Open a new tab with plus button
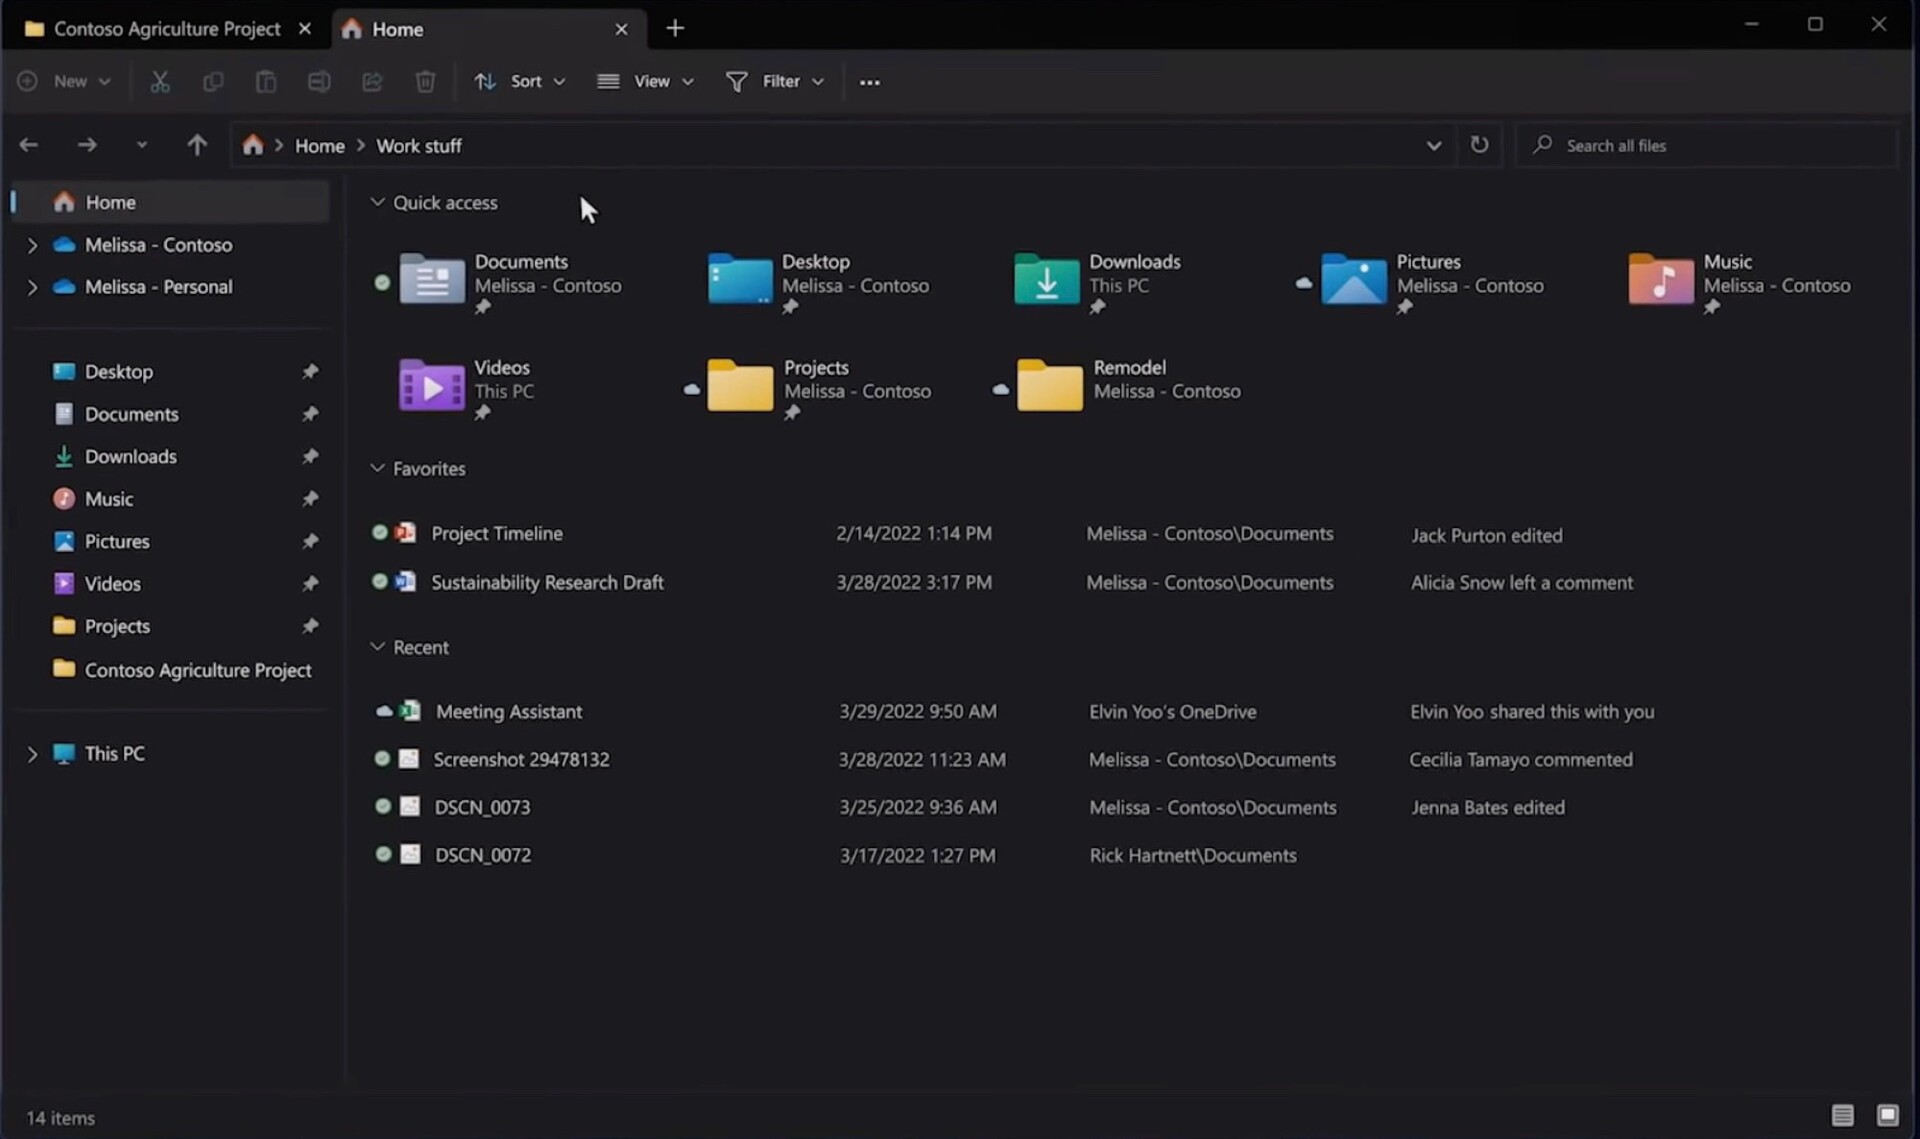The image size is (1920, 1139). point(675,29)
